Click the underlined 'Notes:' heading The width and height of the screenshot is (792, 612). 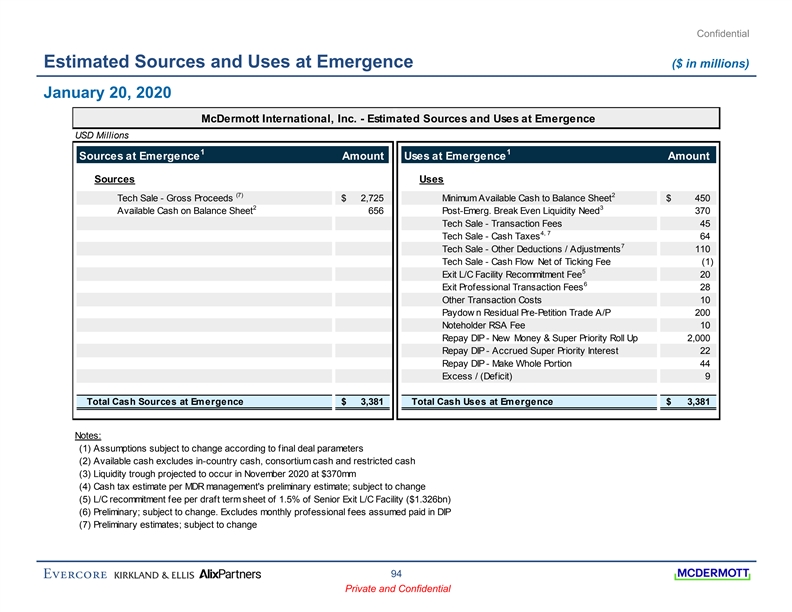tap(89, 435)
